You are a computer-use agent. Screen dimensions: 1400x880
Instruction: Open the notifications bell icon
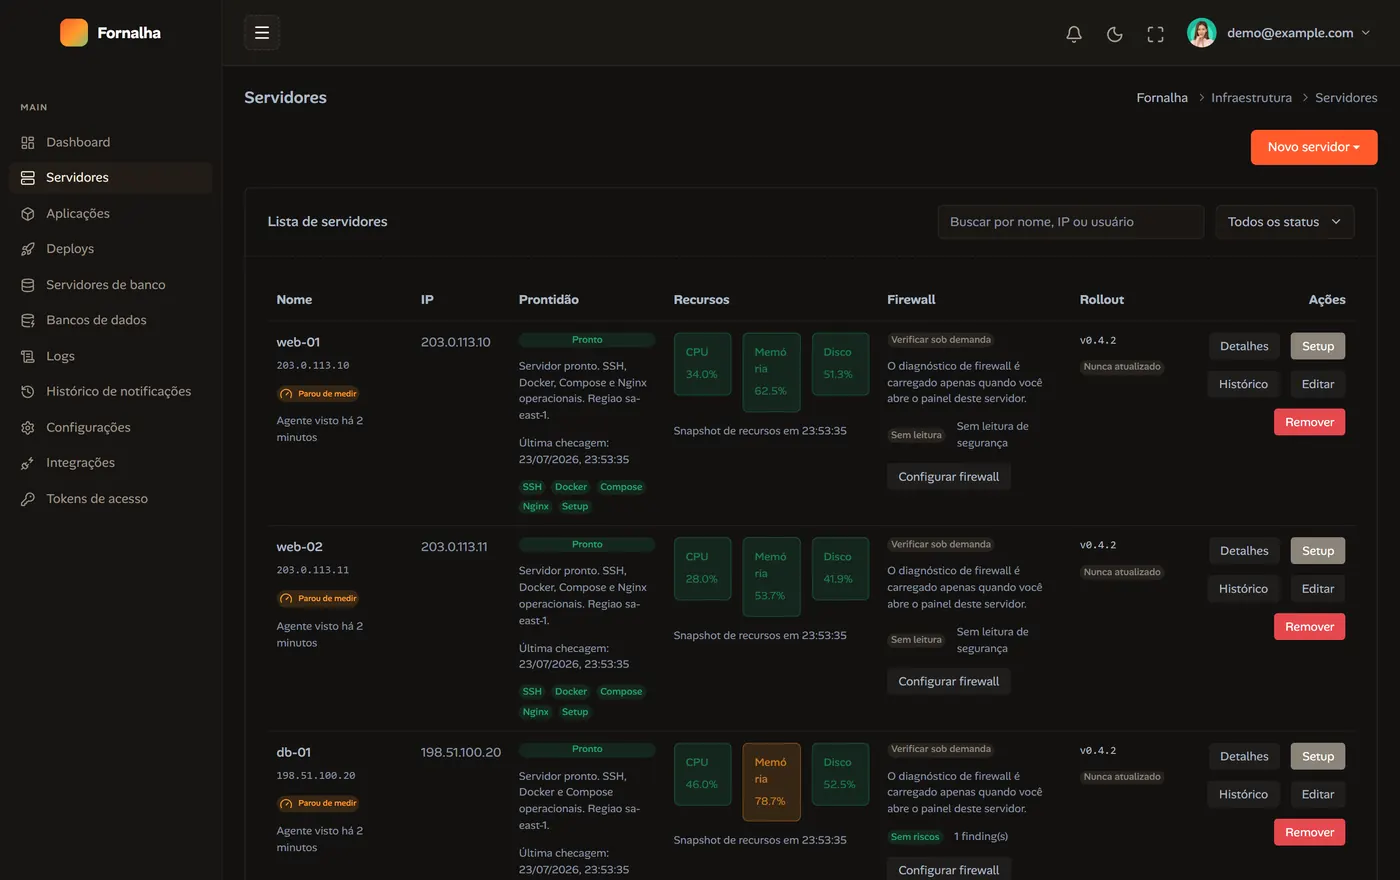(x=1074, y=33)
